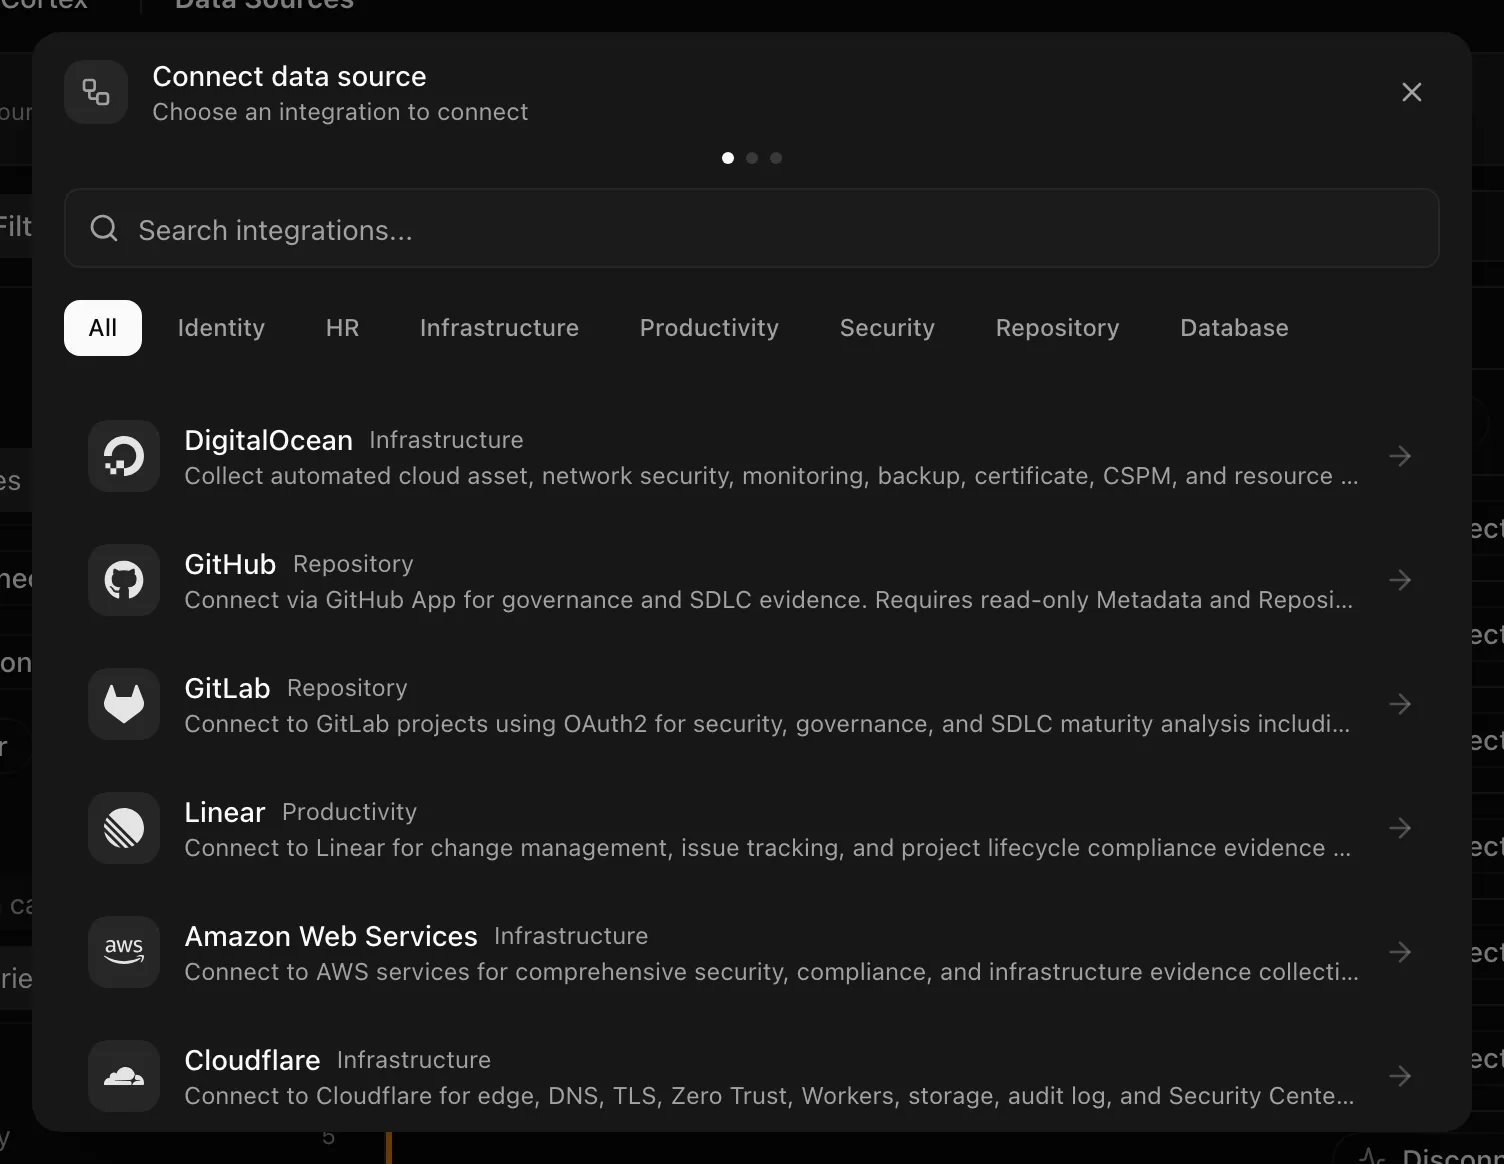
Task: Click the Repository label beside GitLab
Action: click(347, 688)
